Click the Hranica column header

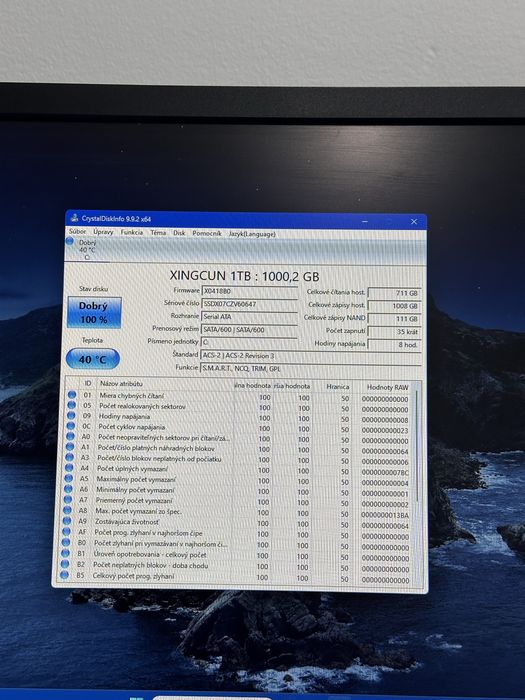[338, 387]
